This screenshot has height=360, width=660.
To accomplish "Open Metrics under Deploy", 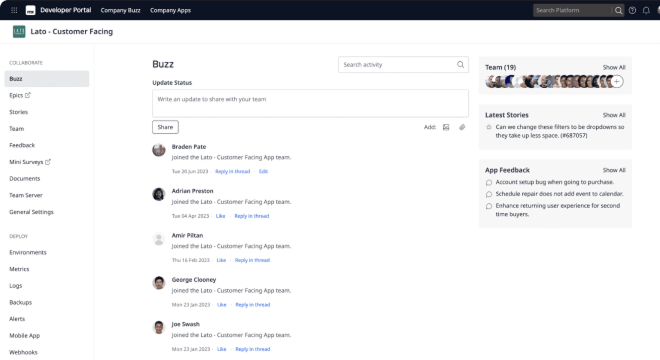I will (x=19, y=269).
